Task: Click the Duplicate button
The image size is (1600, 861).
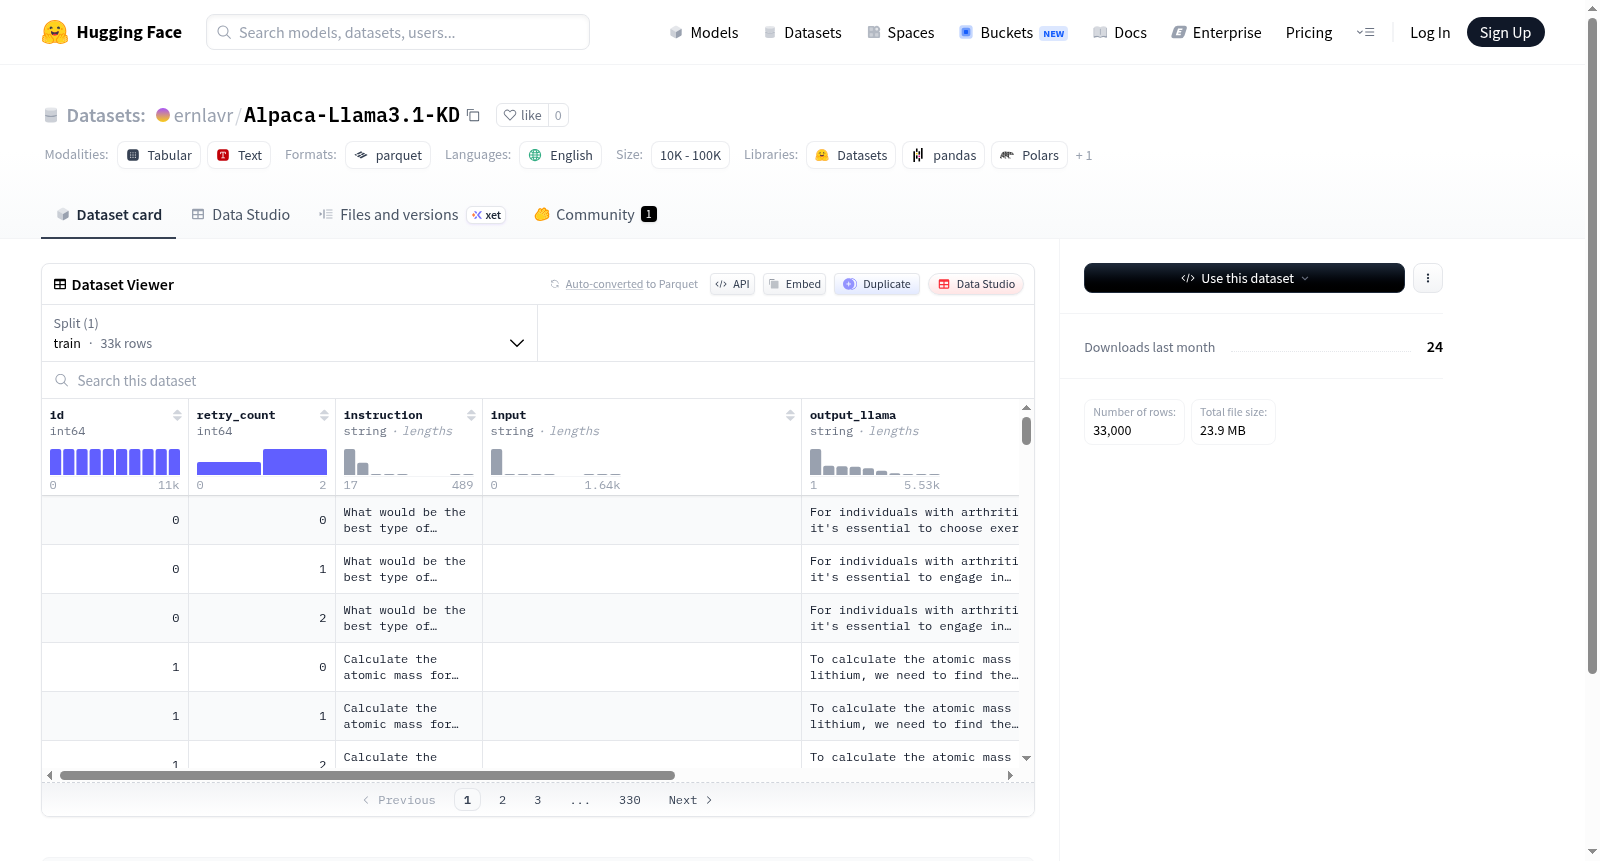Action: point(877,284)
